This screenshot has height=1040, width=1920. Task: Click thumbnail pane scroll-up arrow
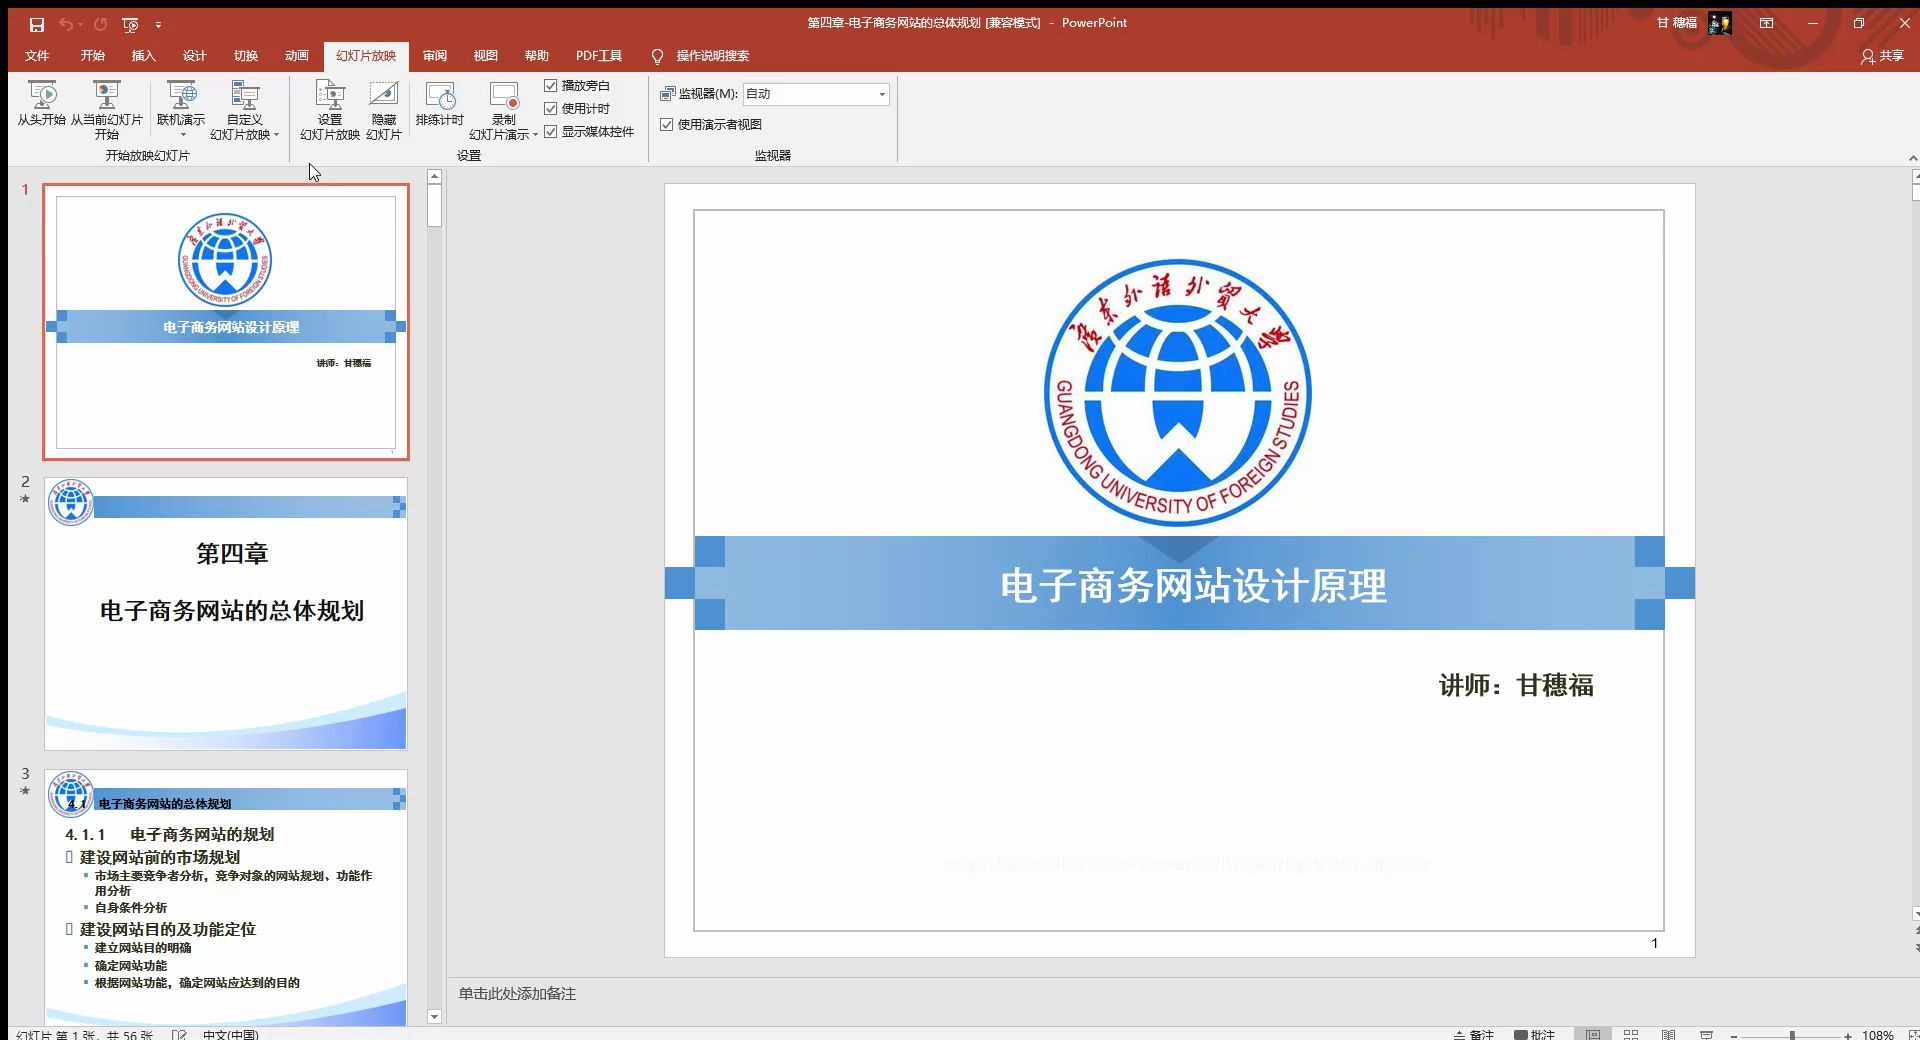(434, 177)
